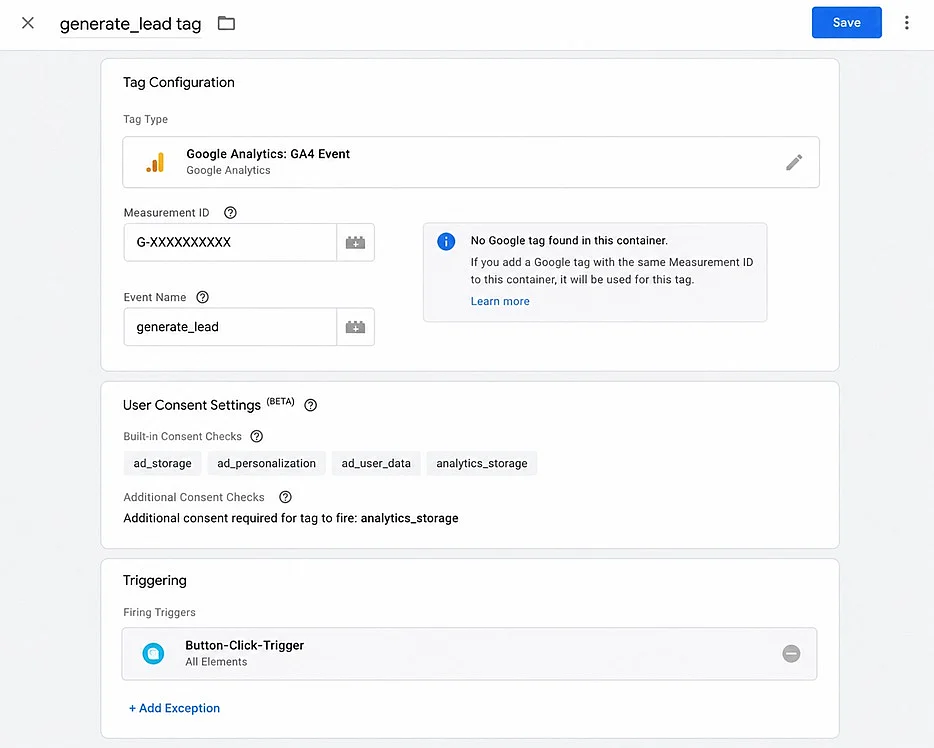Open help for Additional Consent Checks
This screenshot has height=748, width=934.
point(285,497)
